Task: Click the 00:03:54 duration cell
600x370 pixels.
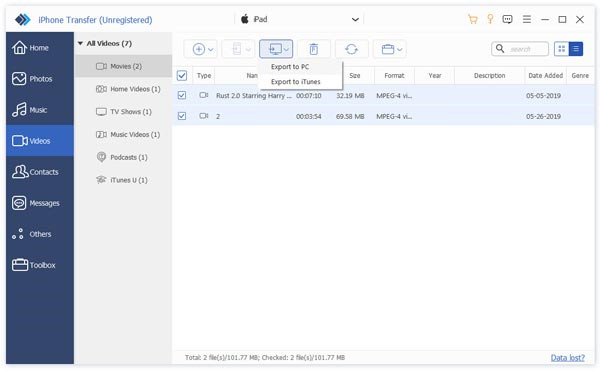Action: point(308,116)
